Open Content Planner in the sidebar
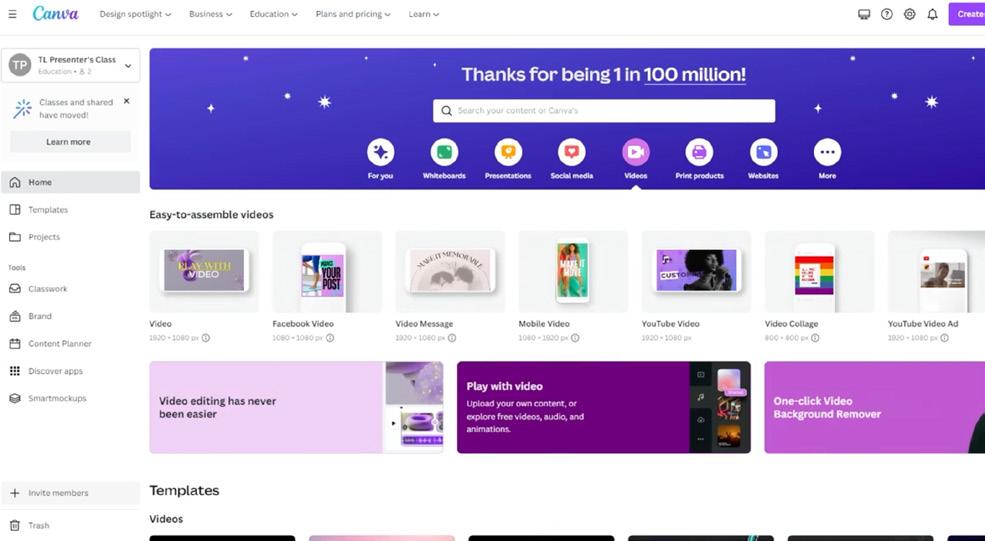Viewport: 985px width, 541px height. click(x=70, y=344)
